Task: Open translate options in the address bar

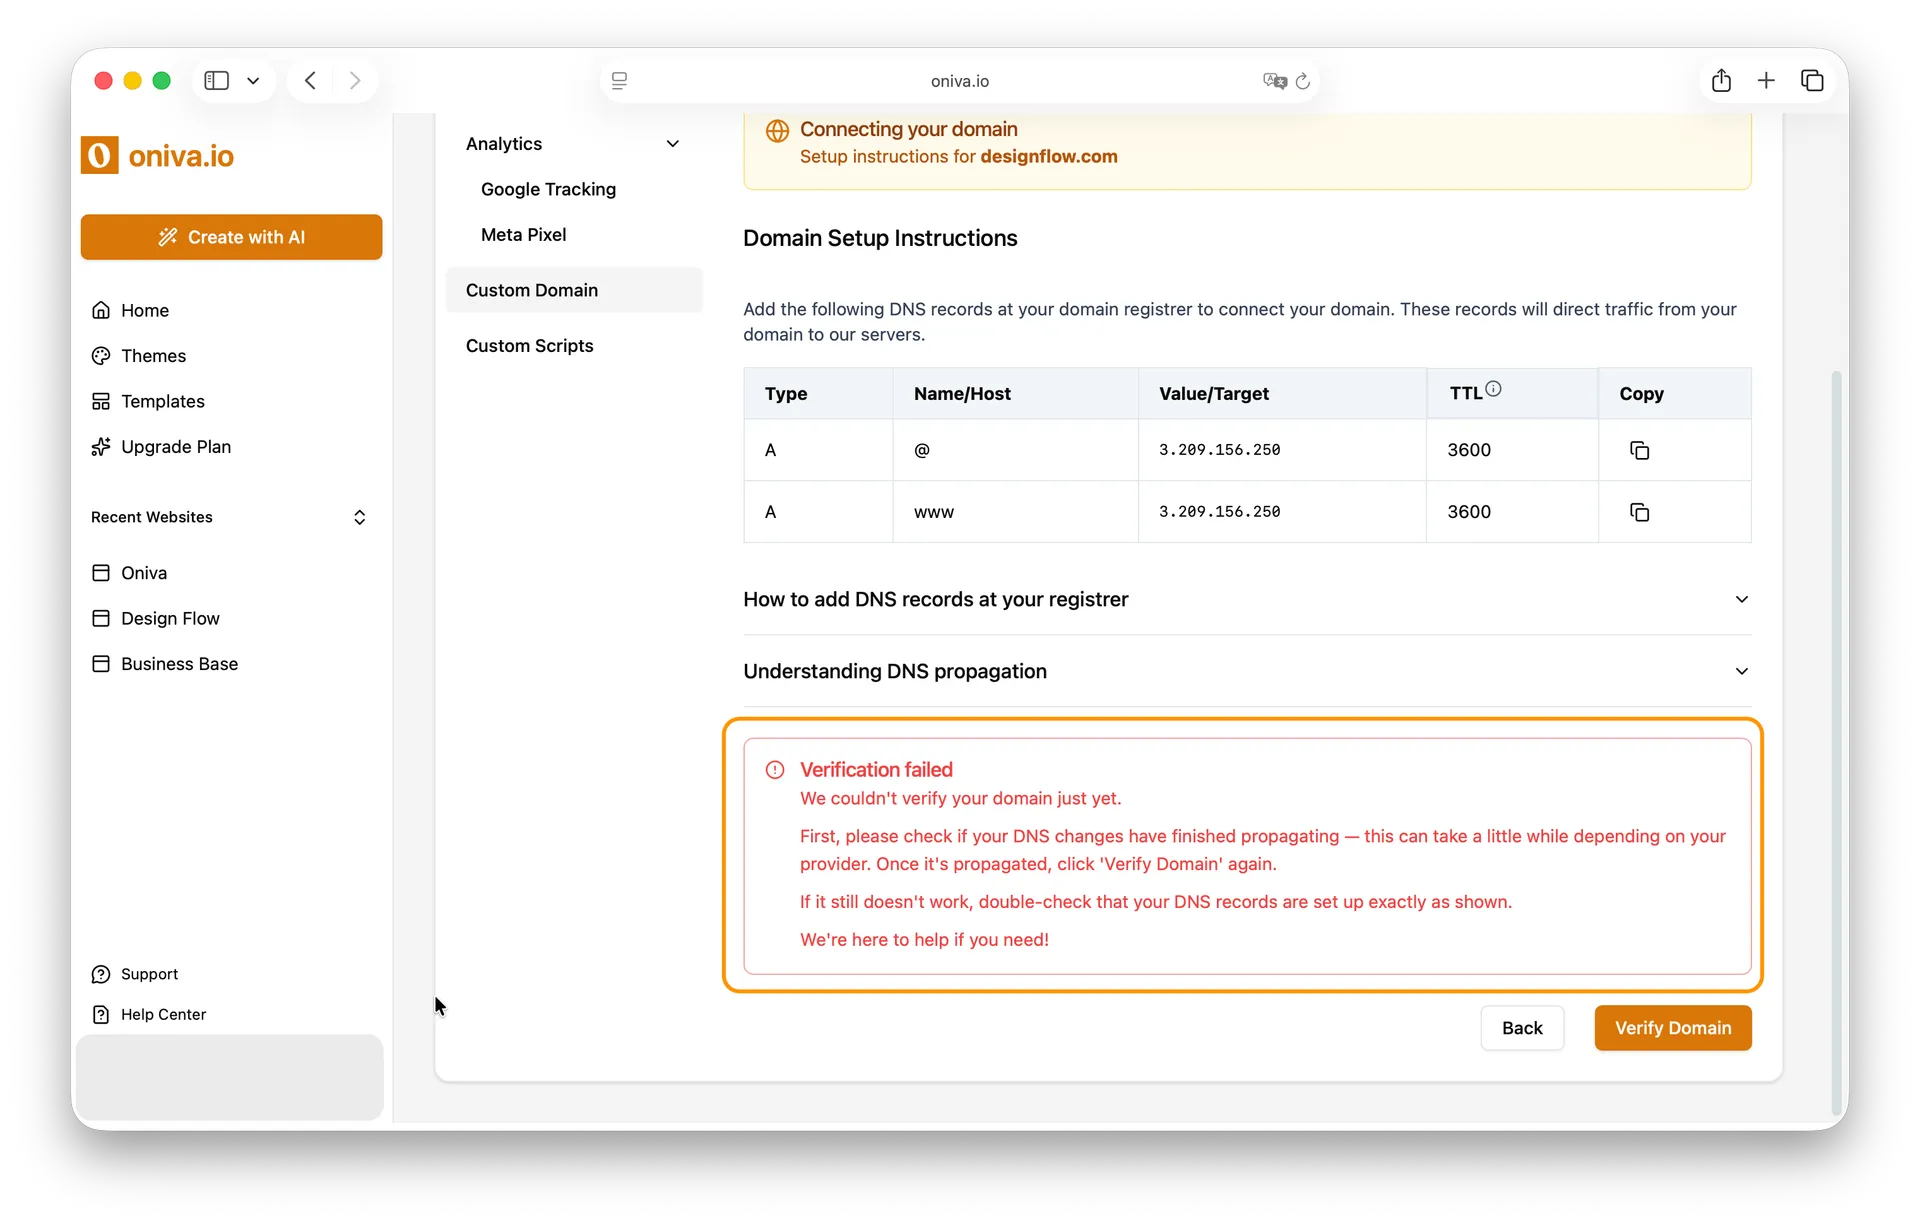Action: [x=1274, y=81]
